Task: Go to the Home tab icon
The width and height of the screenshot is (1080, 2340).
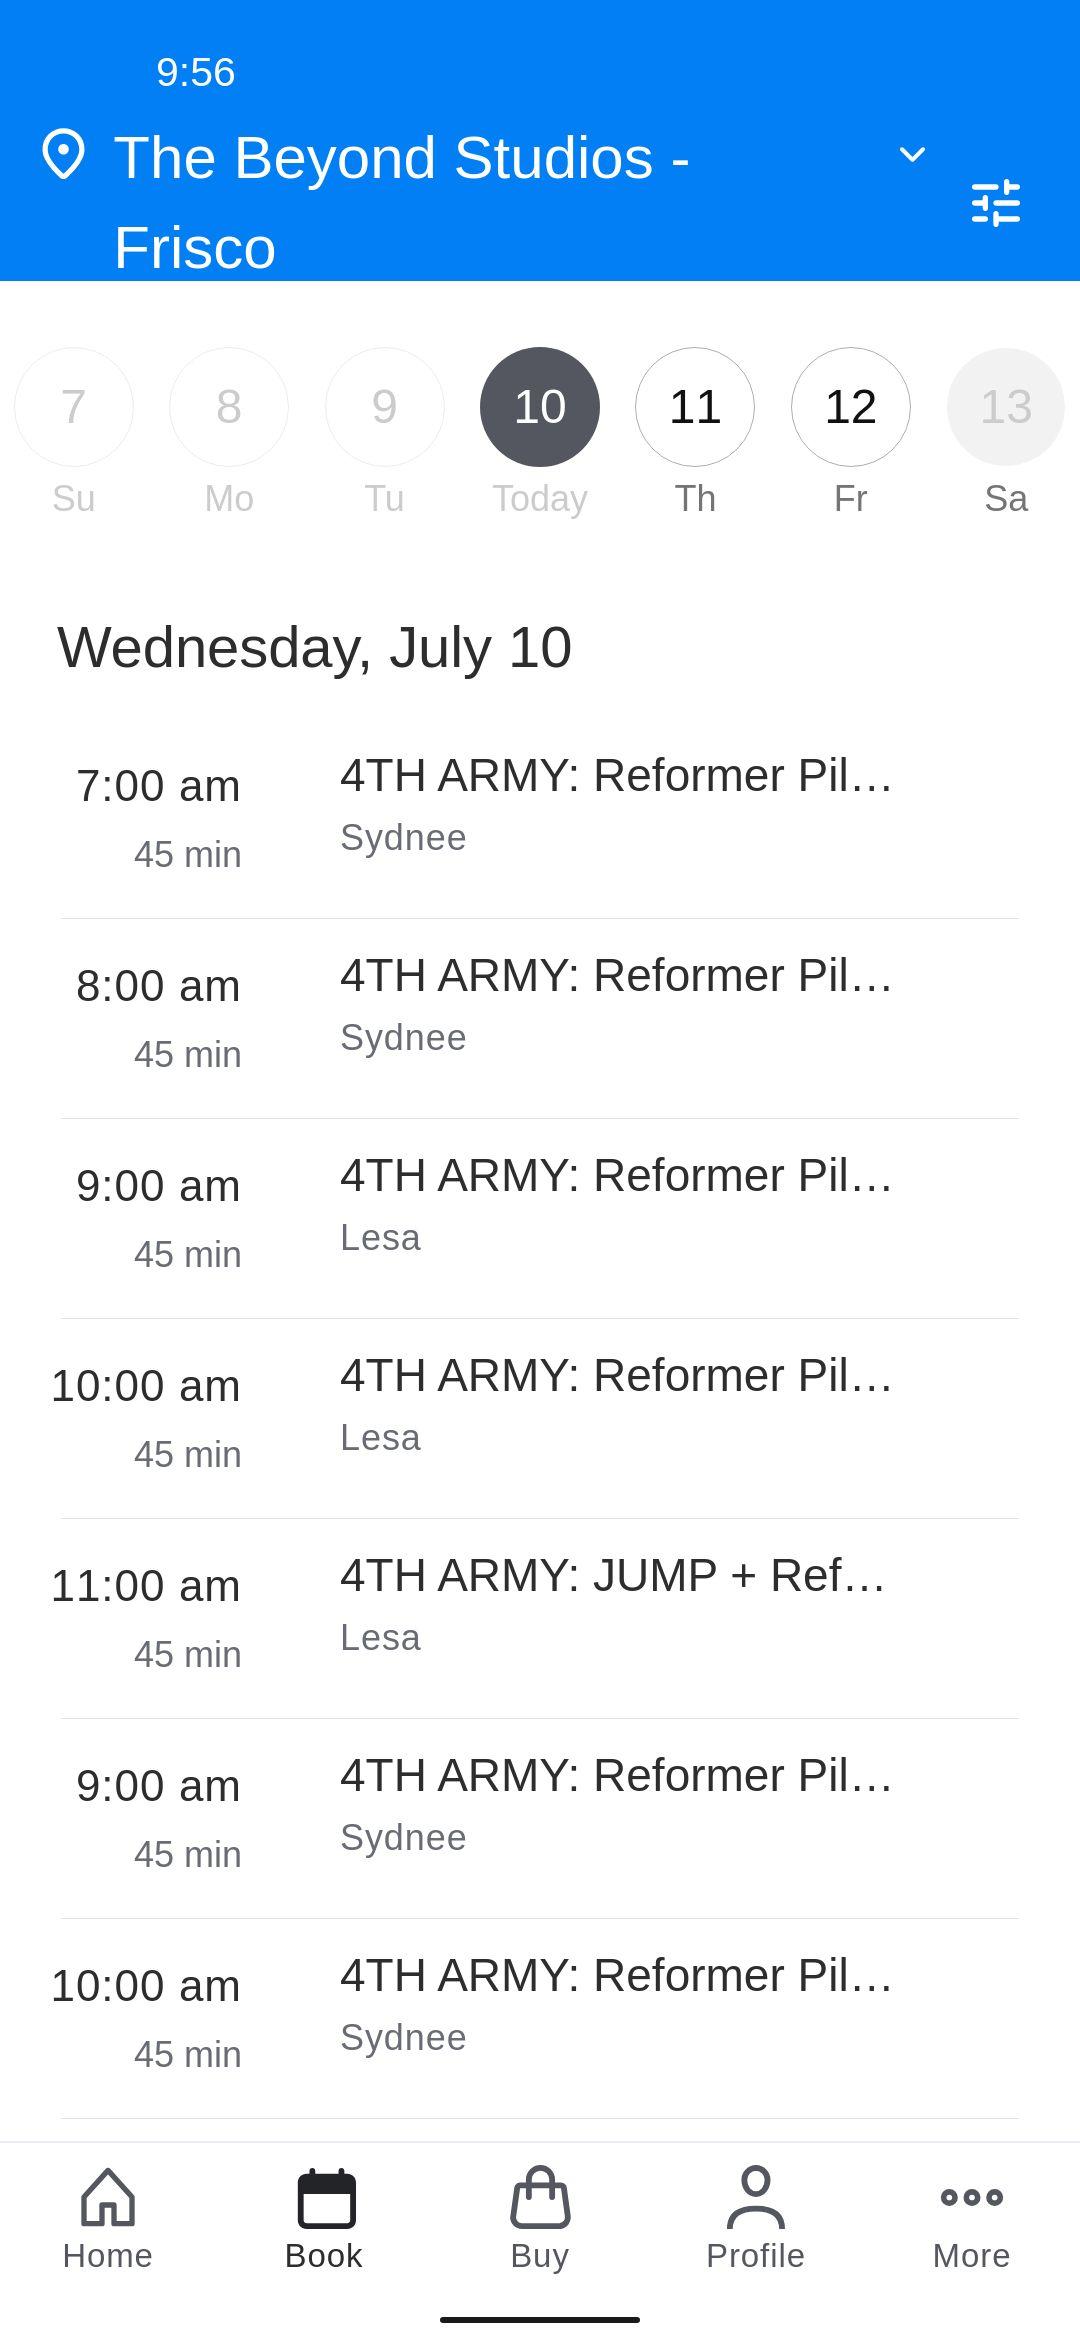Action: (108, 2197)
